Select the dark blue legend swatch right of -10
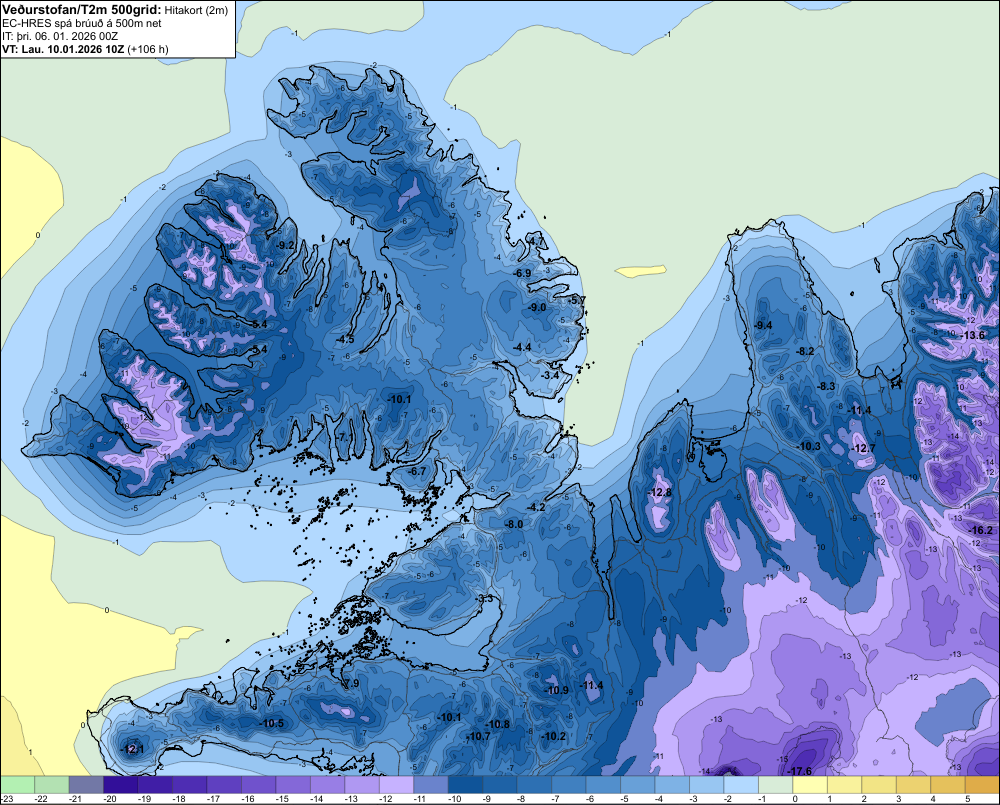Viewport: 1000px width, 805px height. tap(465, 785)
